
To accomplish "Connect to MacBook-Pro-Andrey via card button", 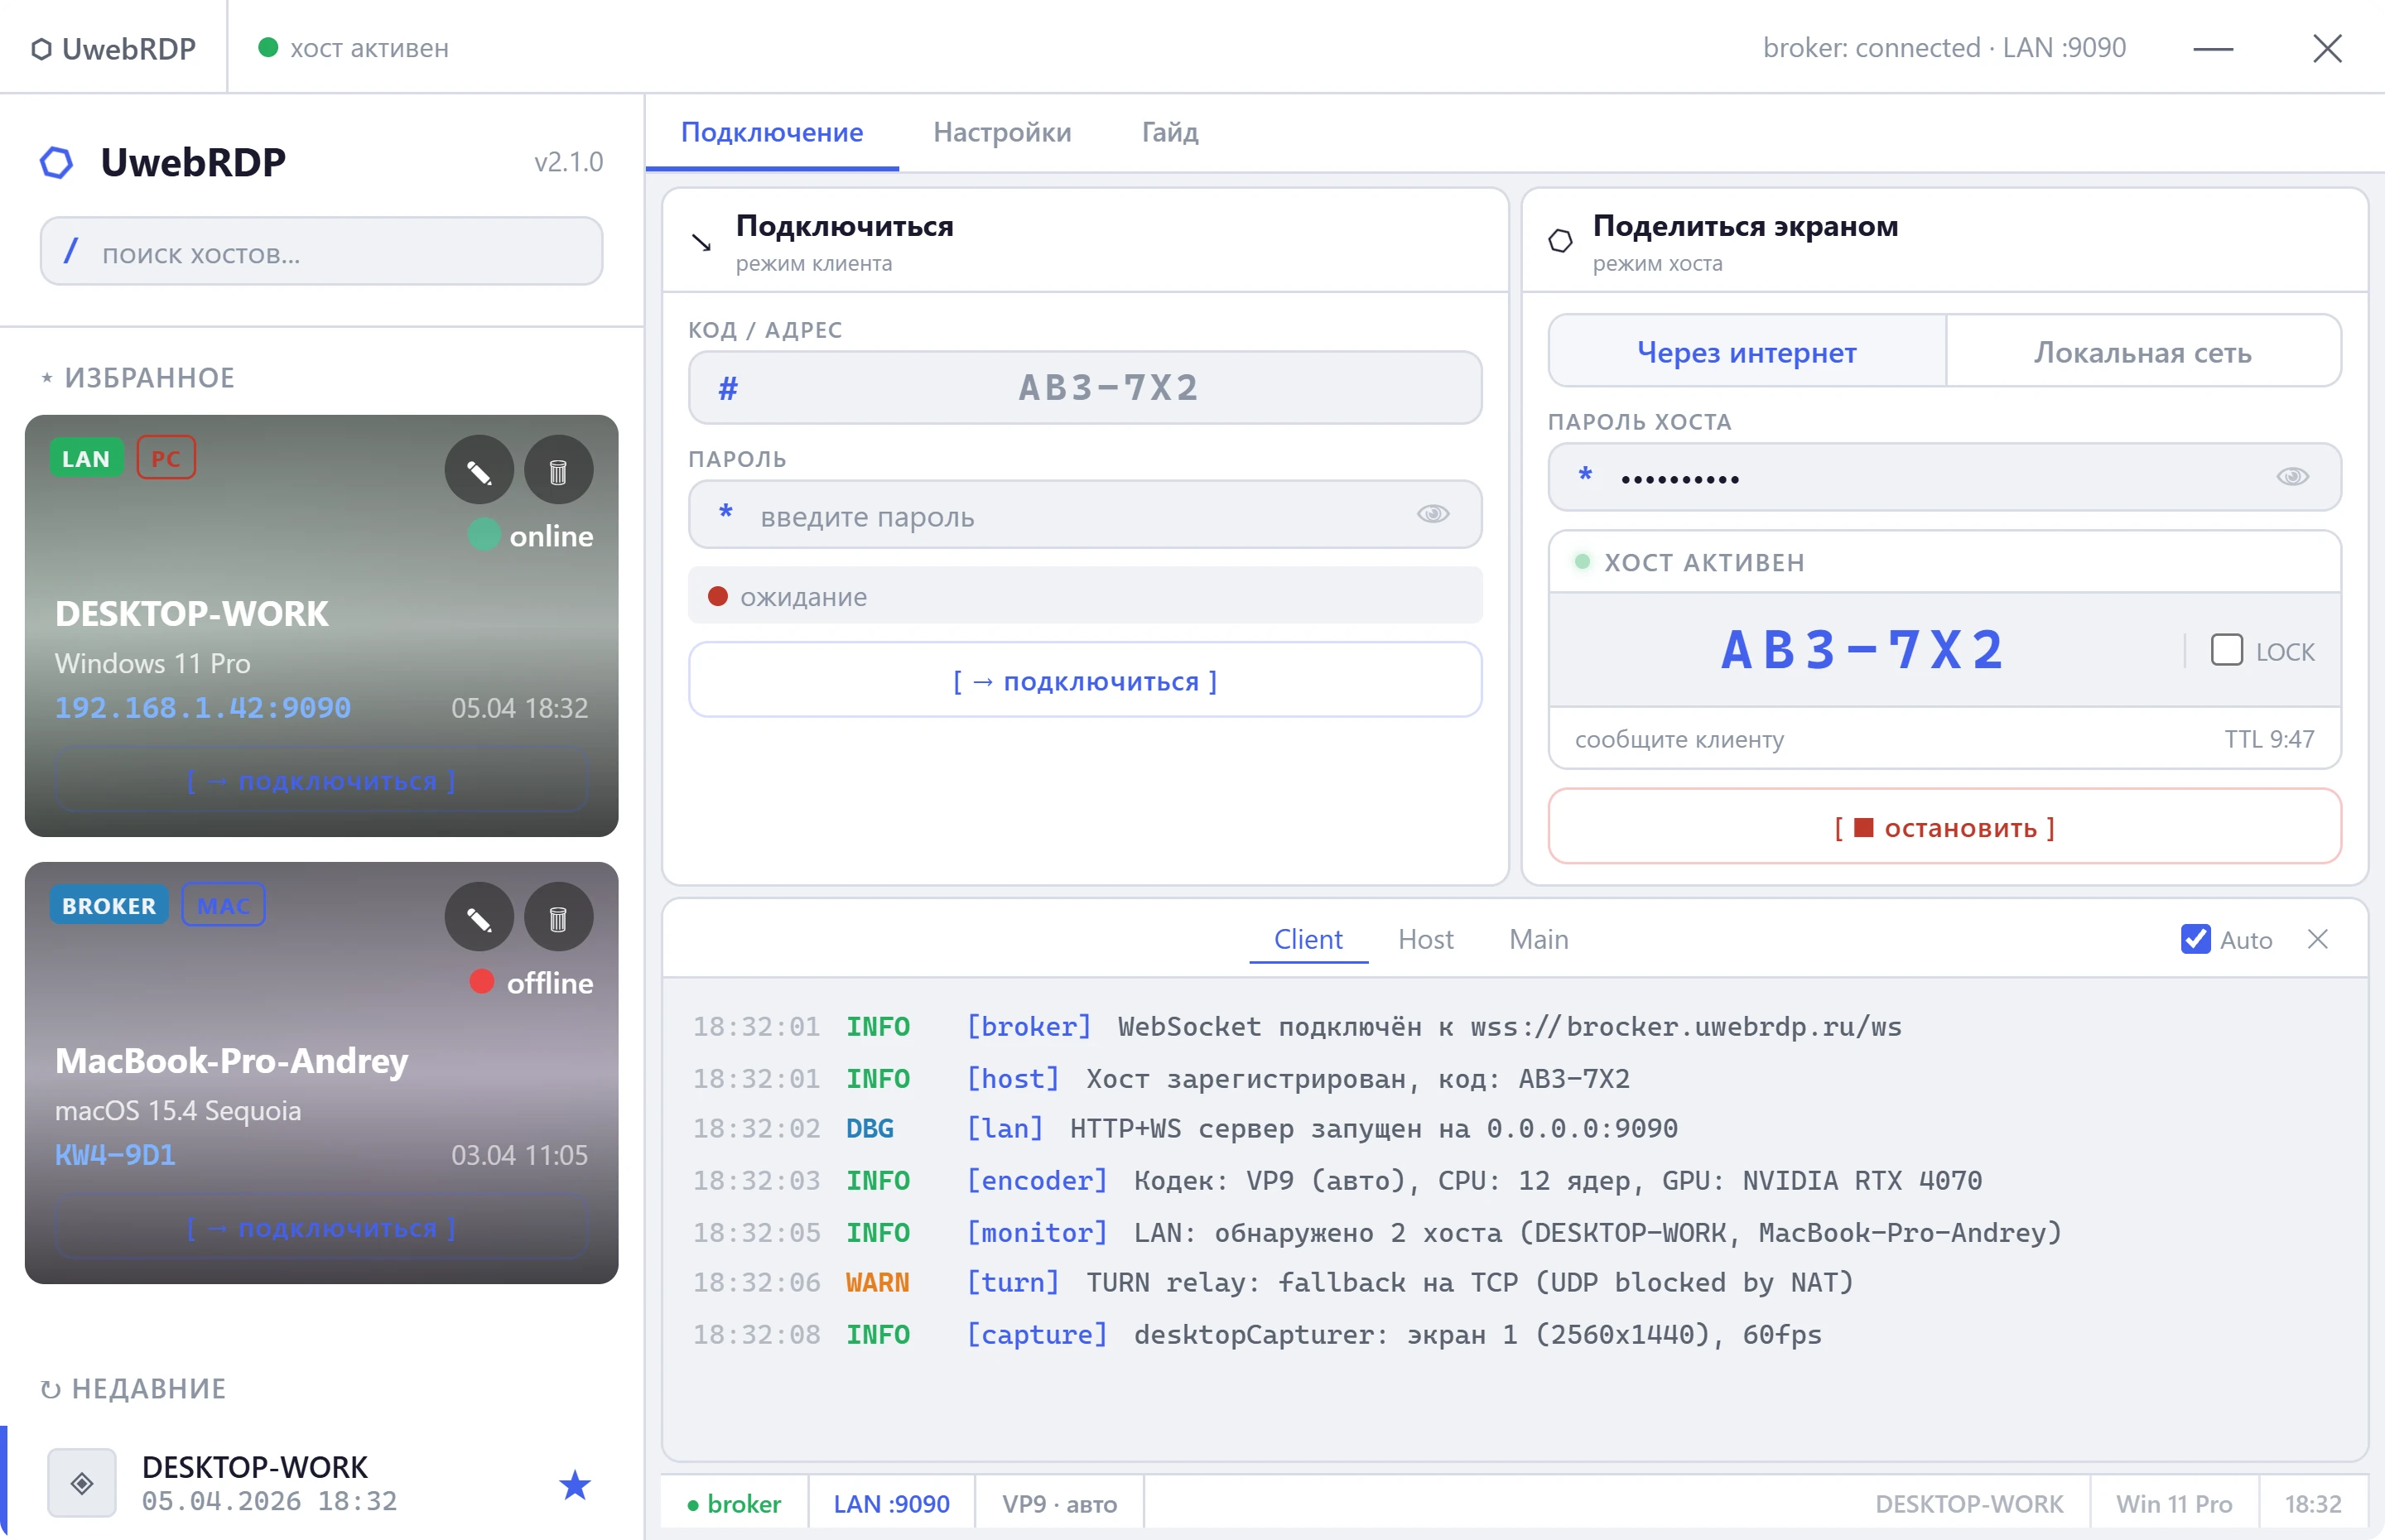I will (321, 1227).
